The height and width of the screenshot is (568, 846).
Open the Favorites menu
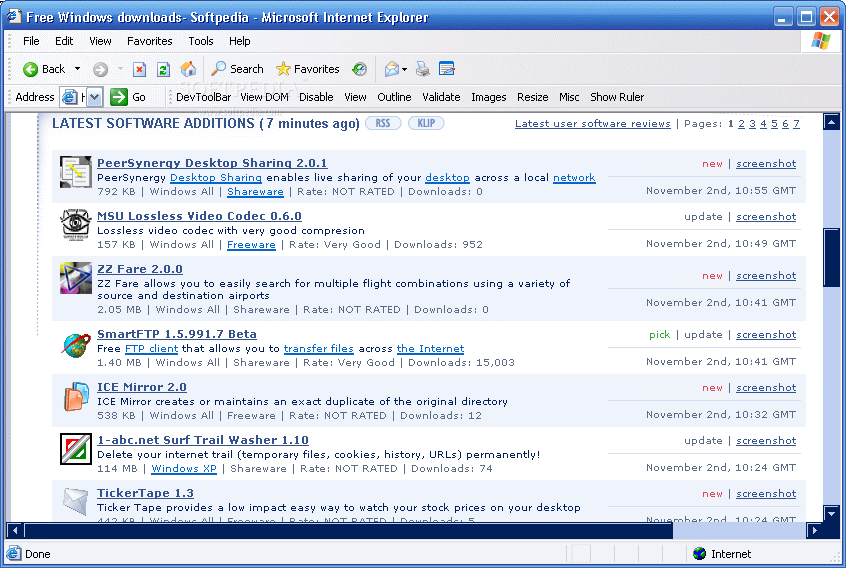click(x=149, y=41)
